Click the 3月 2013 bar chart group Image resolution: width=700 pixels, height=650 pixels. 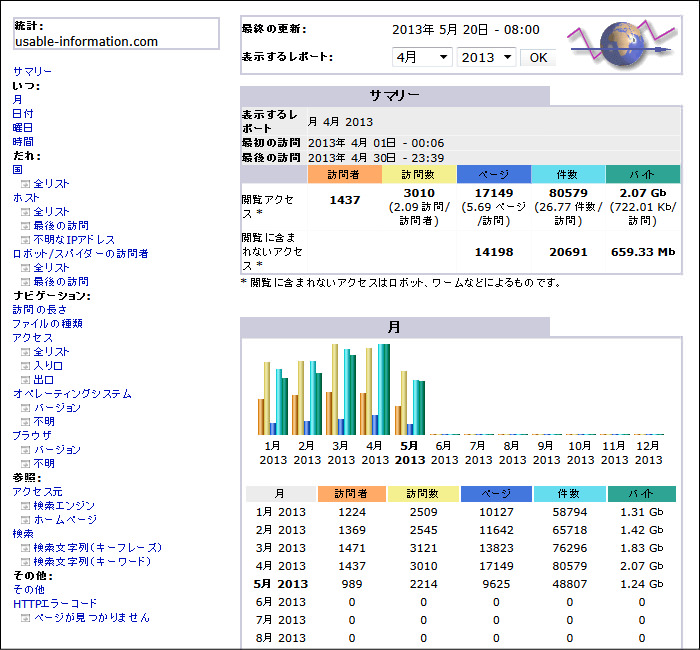pos(341,389)
